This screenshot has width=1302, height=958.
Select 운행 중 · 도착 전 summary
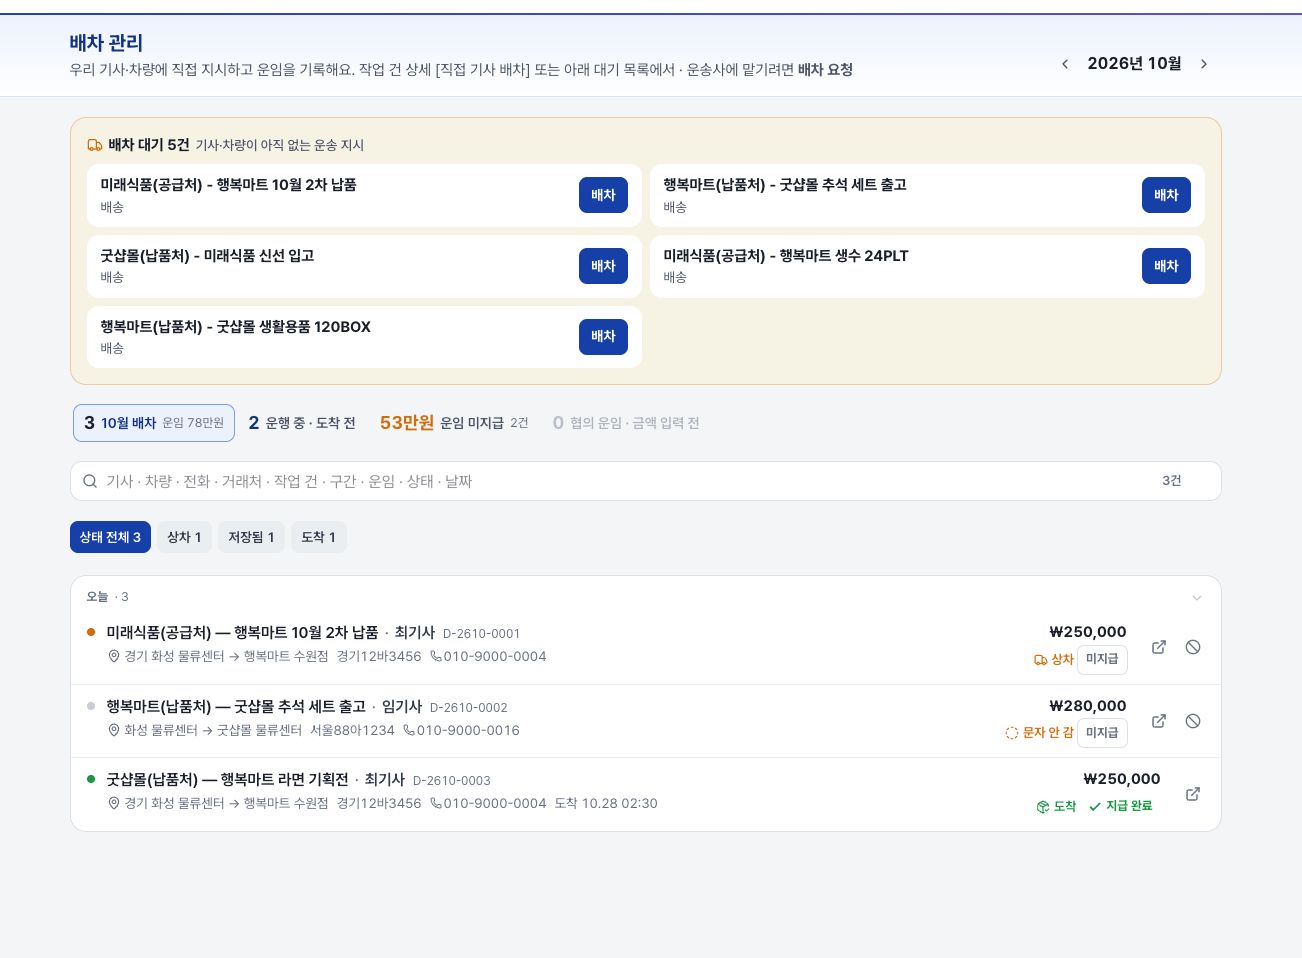(x=302, y=423)
